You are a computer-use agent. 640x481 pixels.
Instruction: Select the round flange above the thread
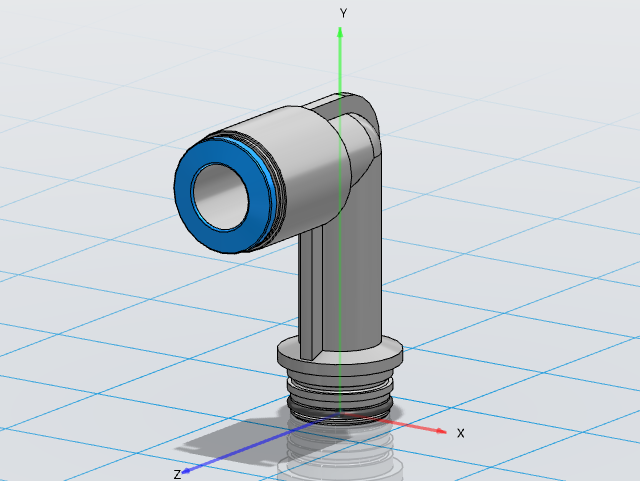[x=340, y=356]
